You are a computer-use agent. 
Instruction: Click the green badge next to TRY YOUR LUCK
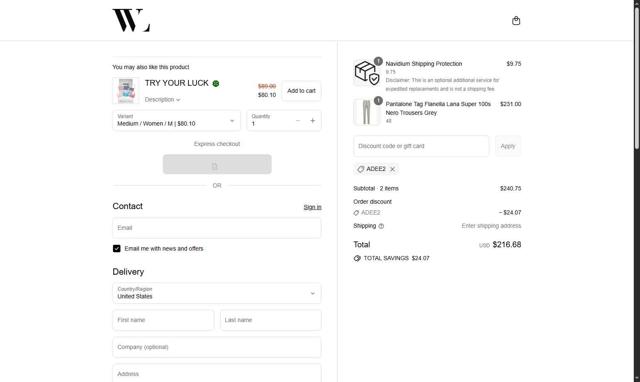(216, 84)
